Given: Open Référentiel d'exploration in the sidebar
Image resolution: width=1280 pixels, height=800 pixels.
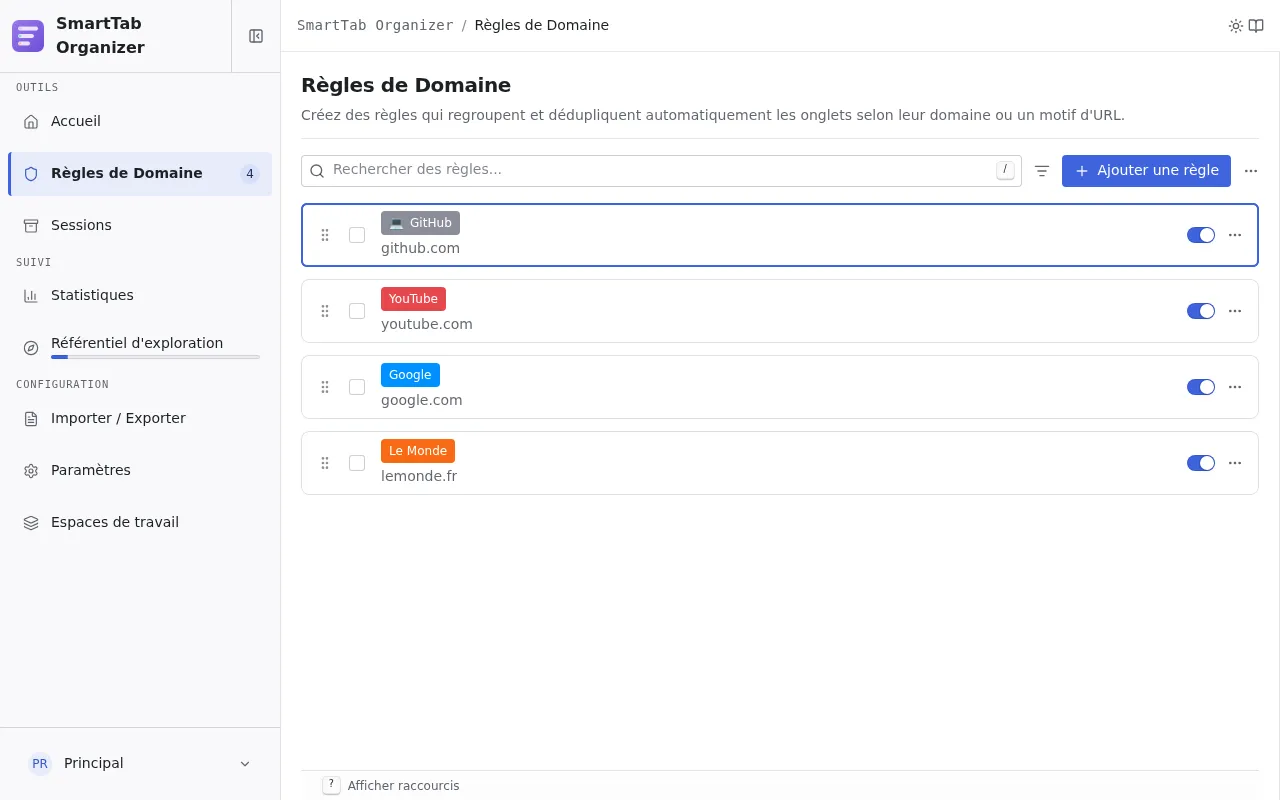Looking at the screenshot, I should (140, 348).
